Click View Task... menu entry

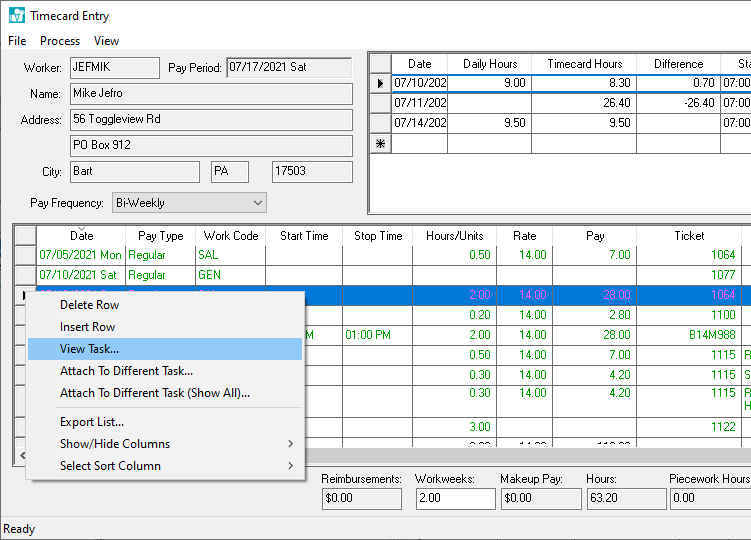pos(89,349)
